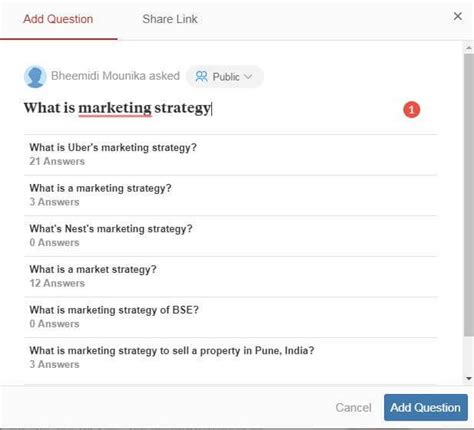This screenshot has width=474, height=430.
Task: Close the Add Question dialog
Action: [x=458, y=16]
